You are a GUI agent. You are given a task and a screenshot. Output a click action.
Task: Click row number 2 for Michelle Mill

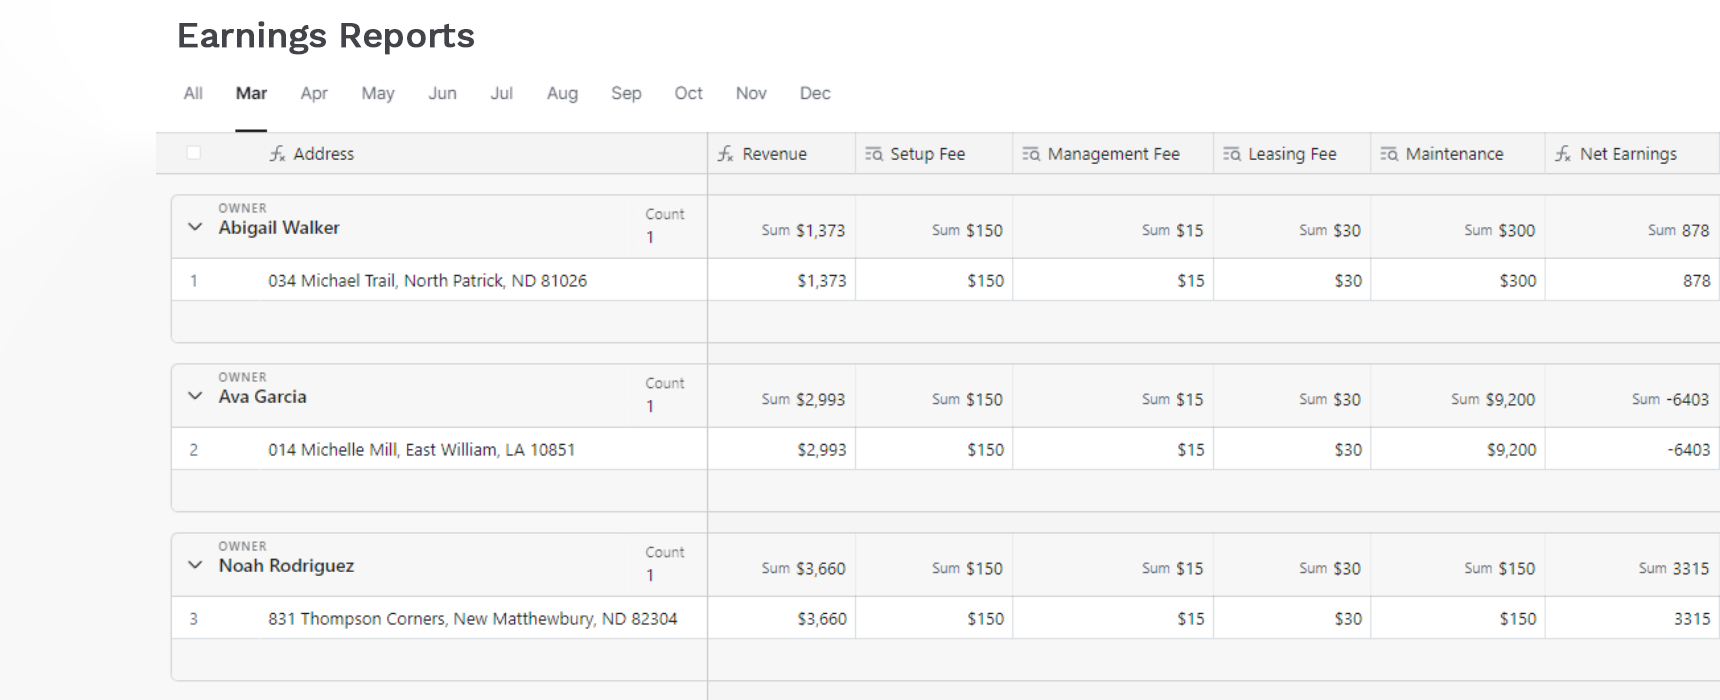[x=194, y=450]
